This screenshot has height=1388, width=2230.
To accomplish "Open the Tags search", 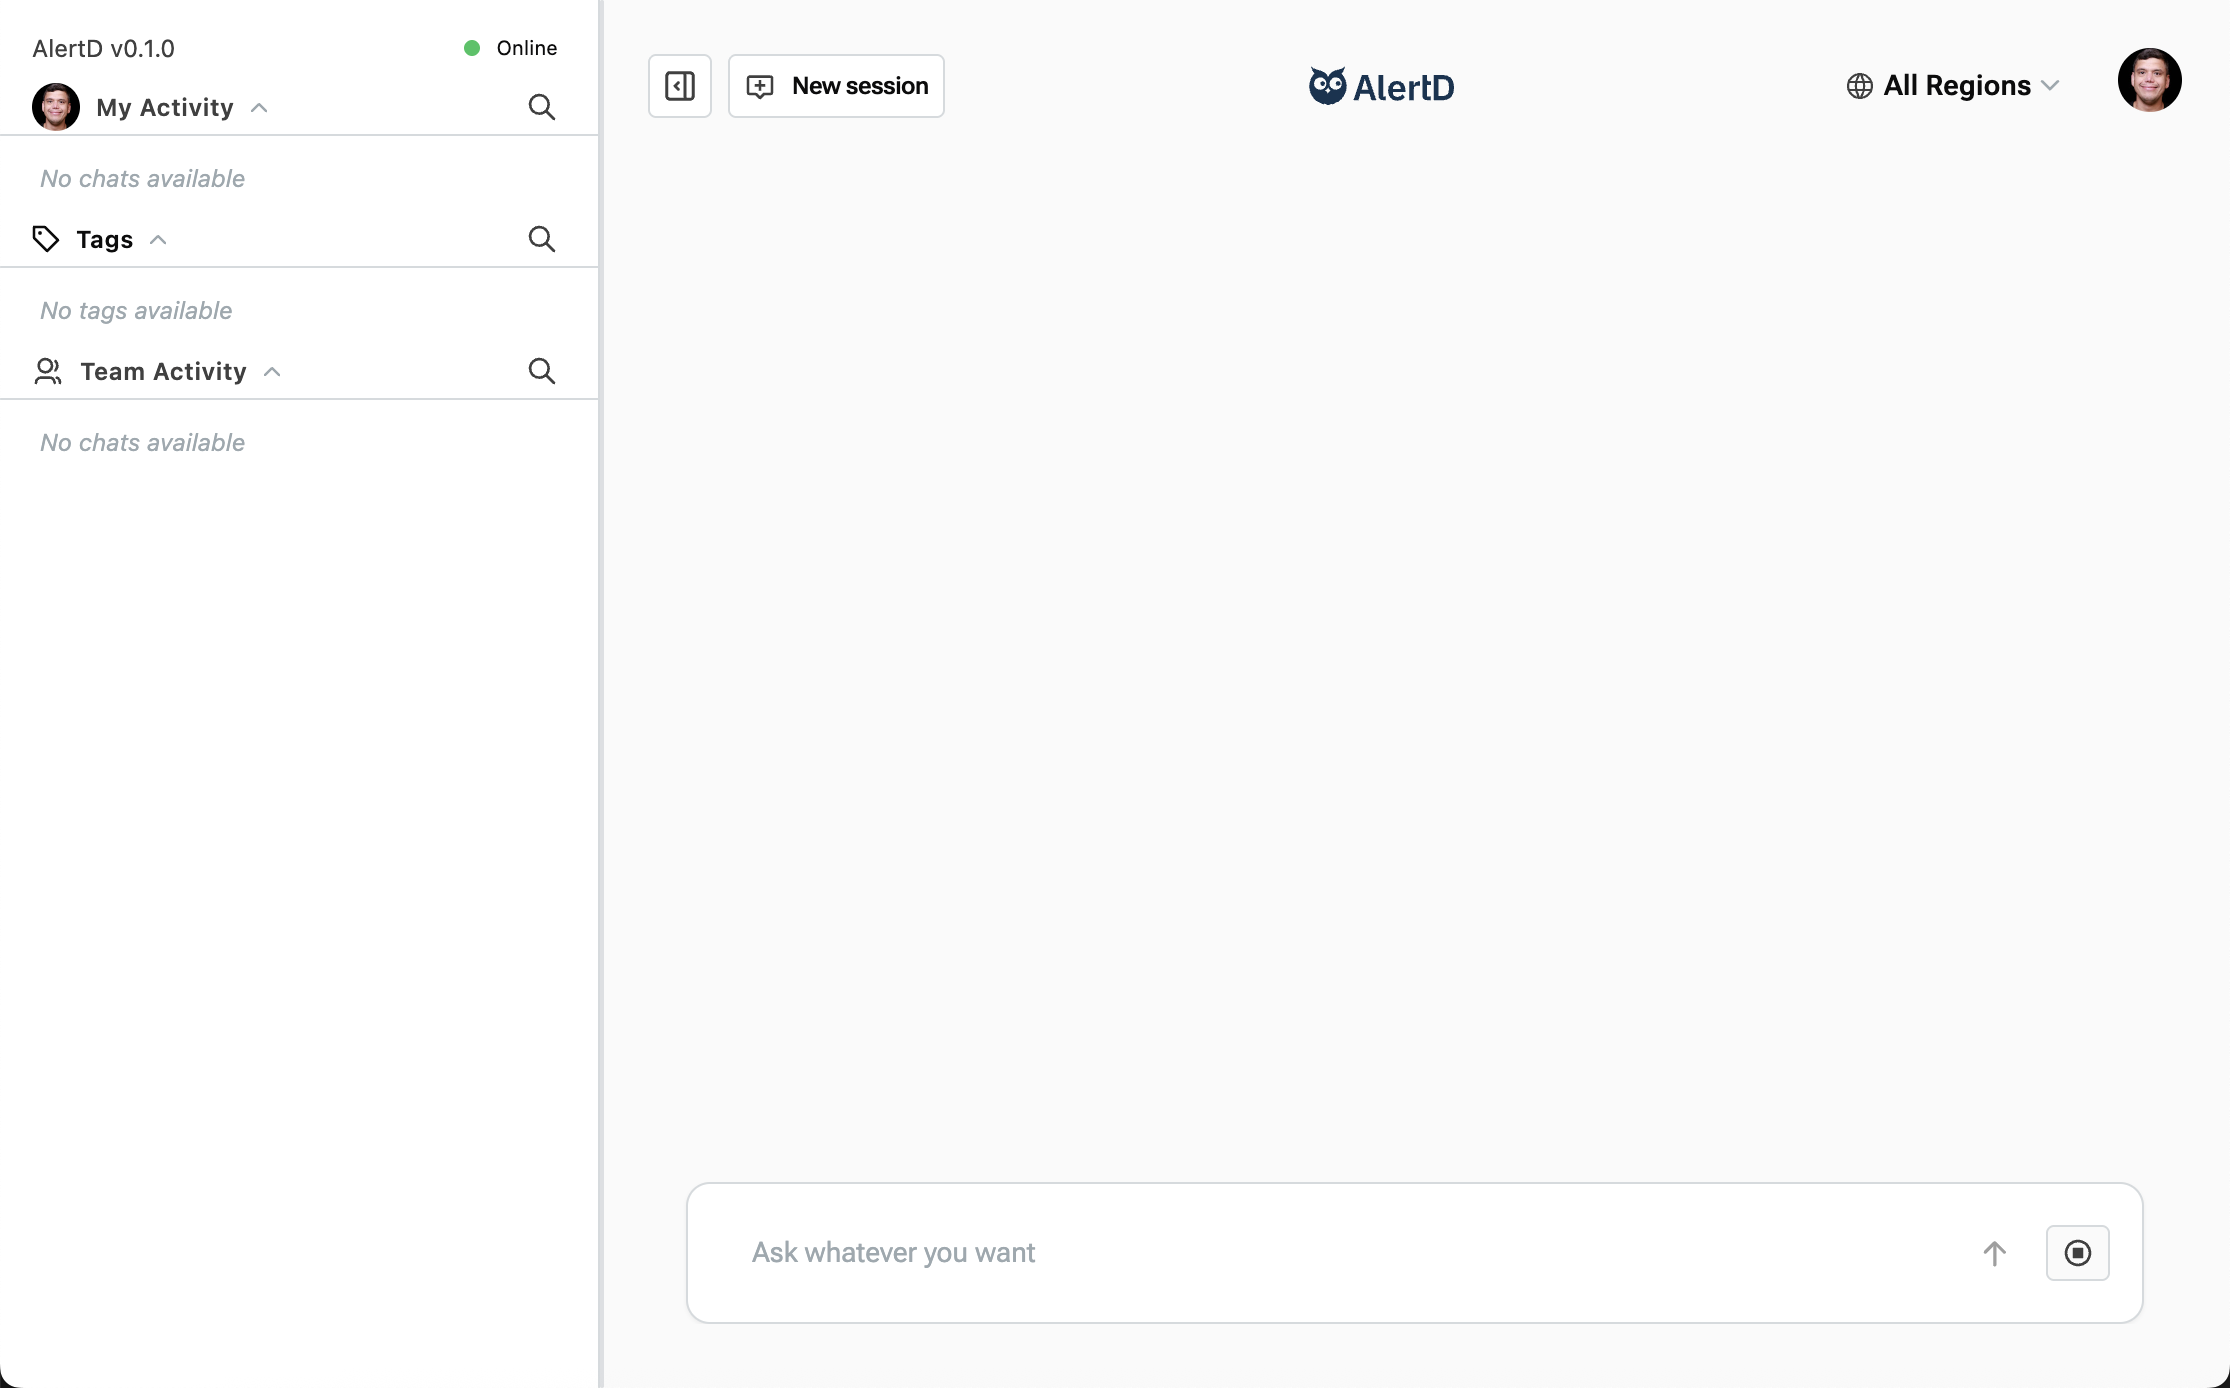I will (x=541, y=239).
